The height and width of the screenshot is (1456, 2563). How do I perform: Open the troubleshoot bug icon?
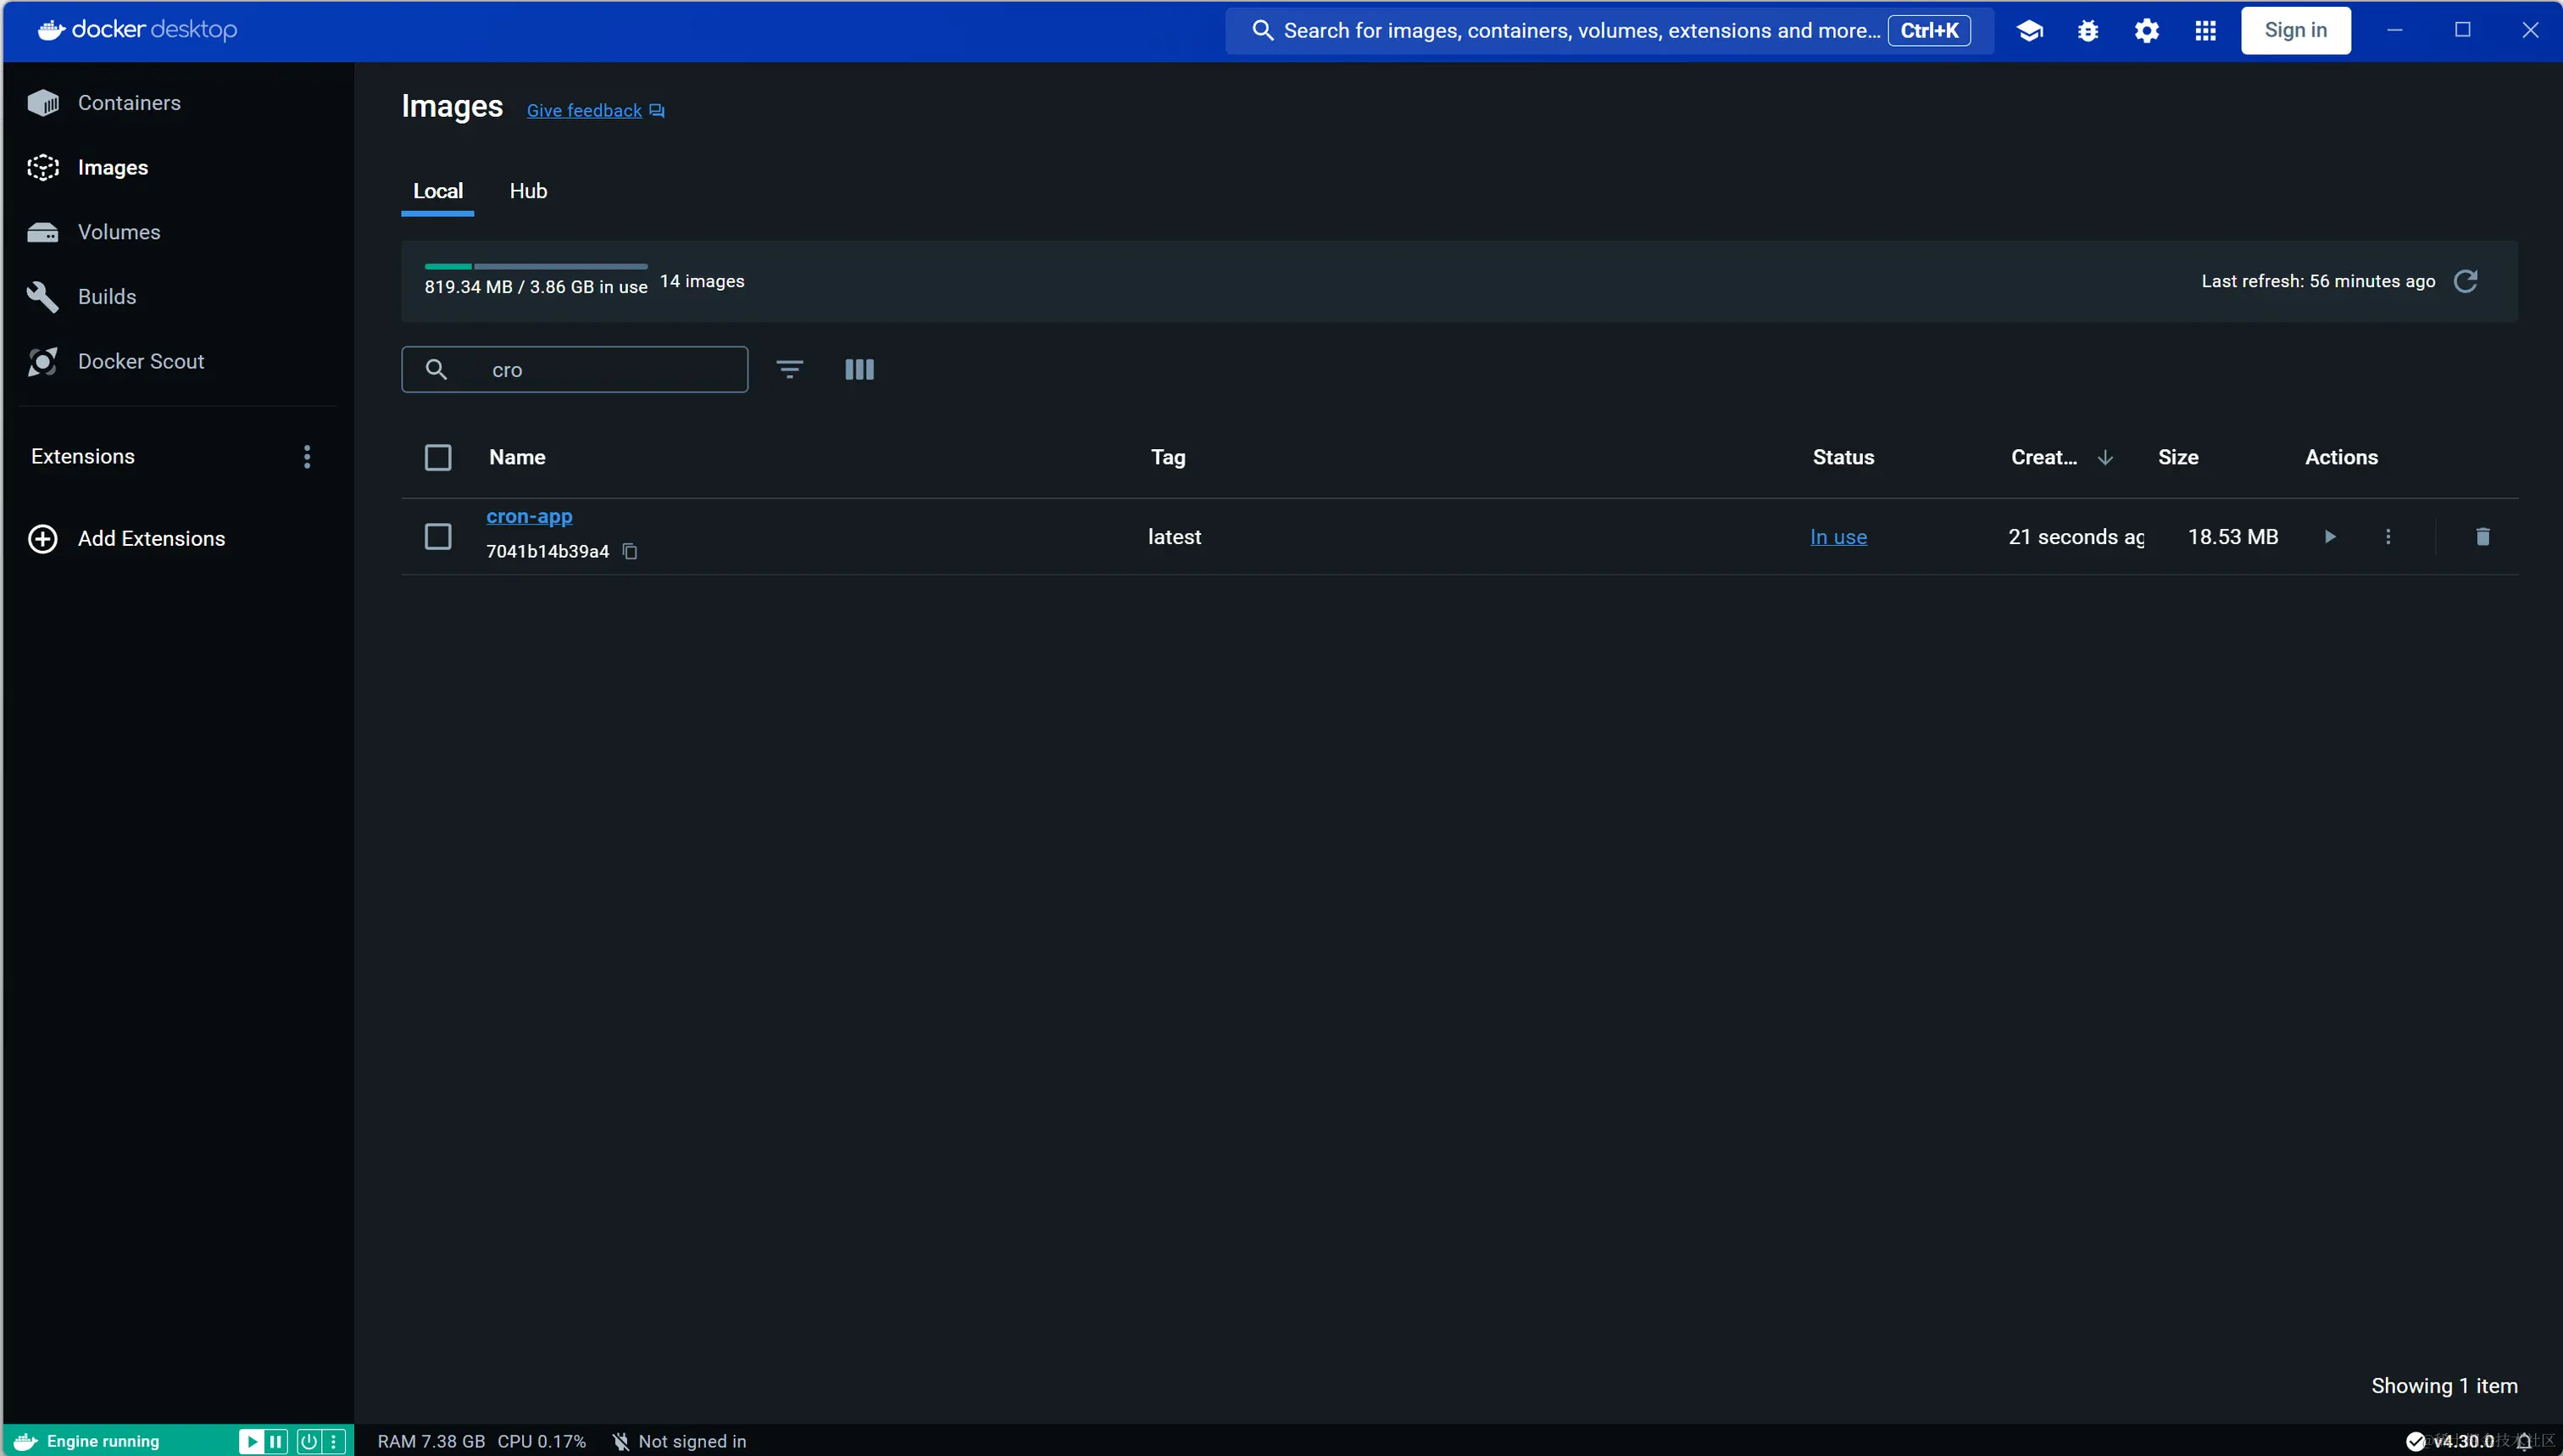(2087, 31)
